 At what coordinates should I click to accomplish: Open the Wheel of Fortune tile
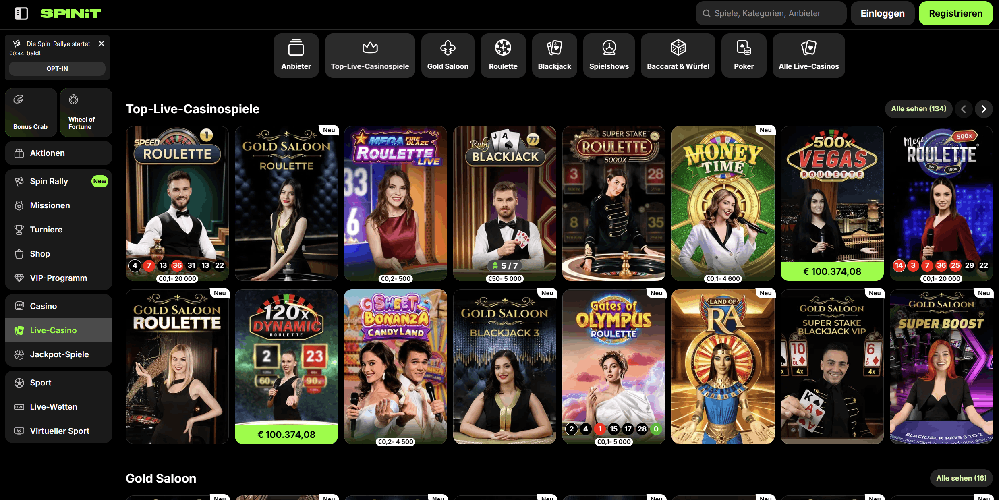[x=85, y=112]
